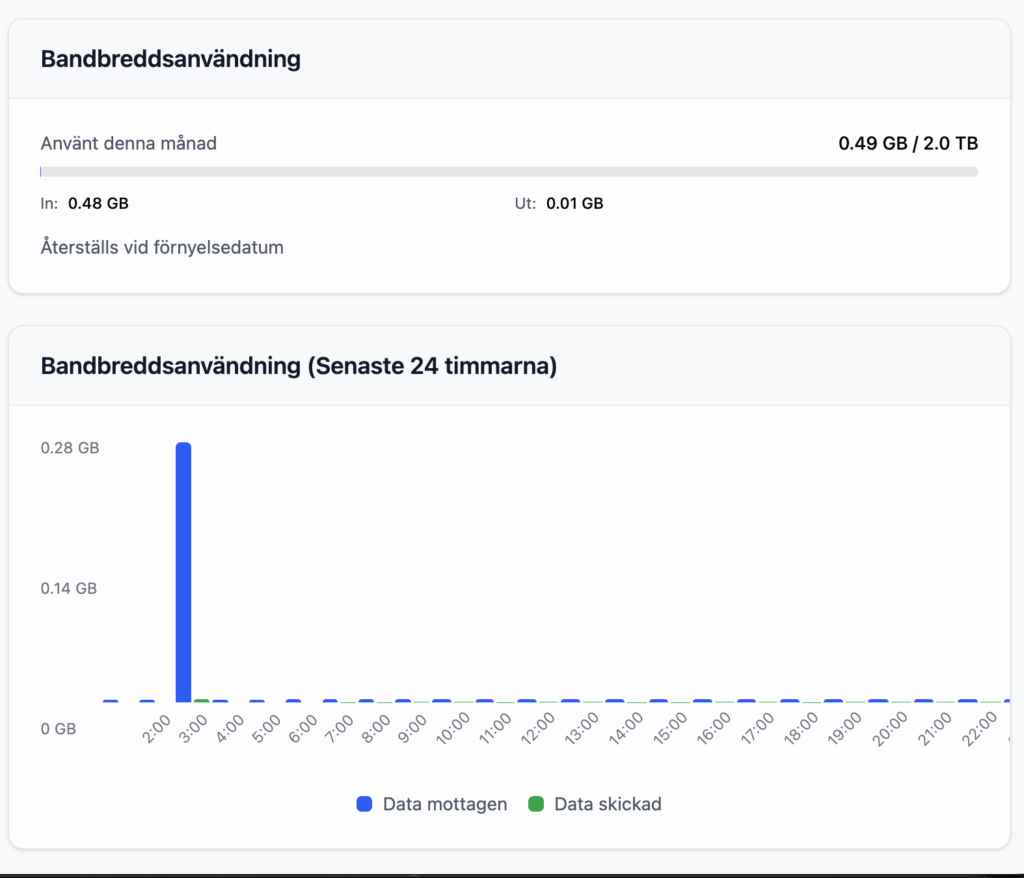1024x878 pixels.
Task: Click the Använt denna månad label
Action: tap(128, 143)
